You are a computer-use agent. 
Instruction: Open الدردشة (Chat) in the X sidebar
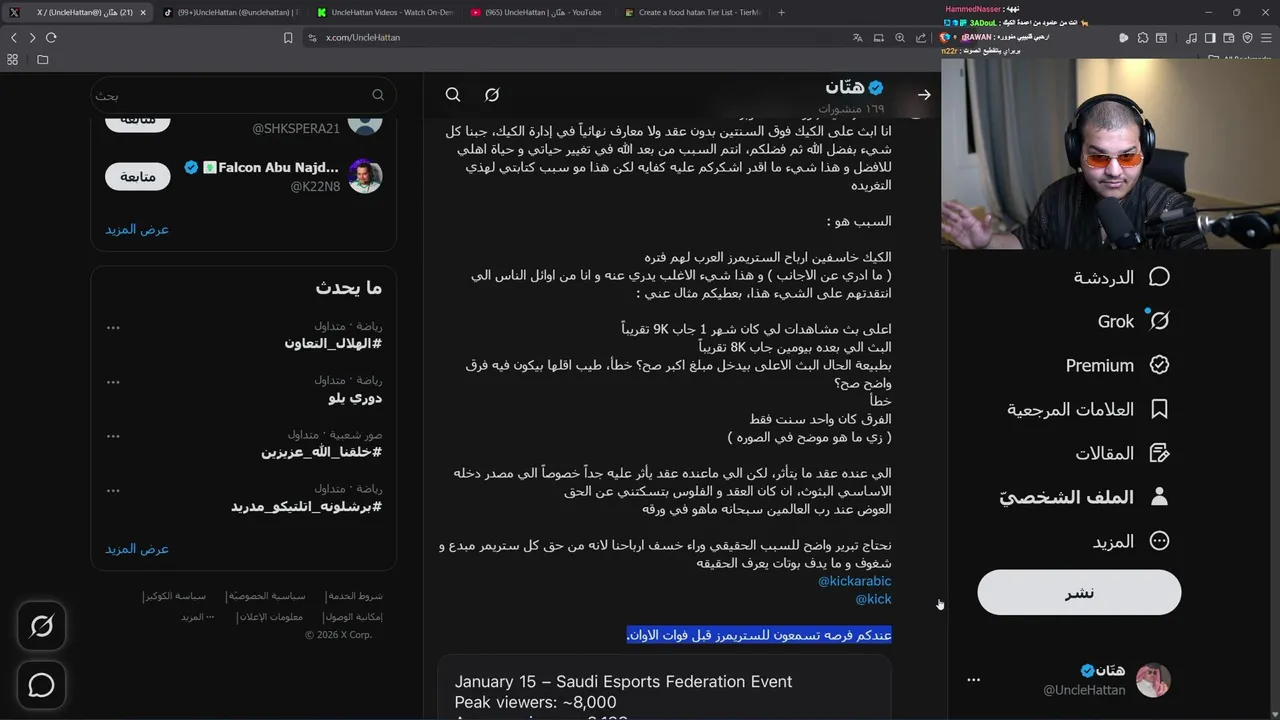click(1121, 277)
